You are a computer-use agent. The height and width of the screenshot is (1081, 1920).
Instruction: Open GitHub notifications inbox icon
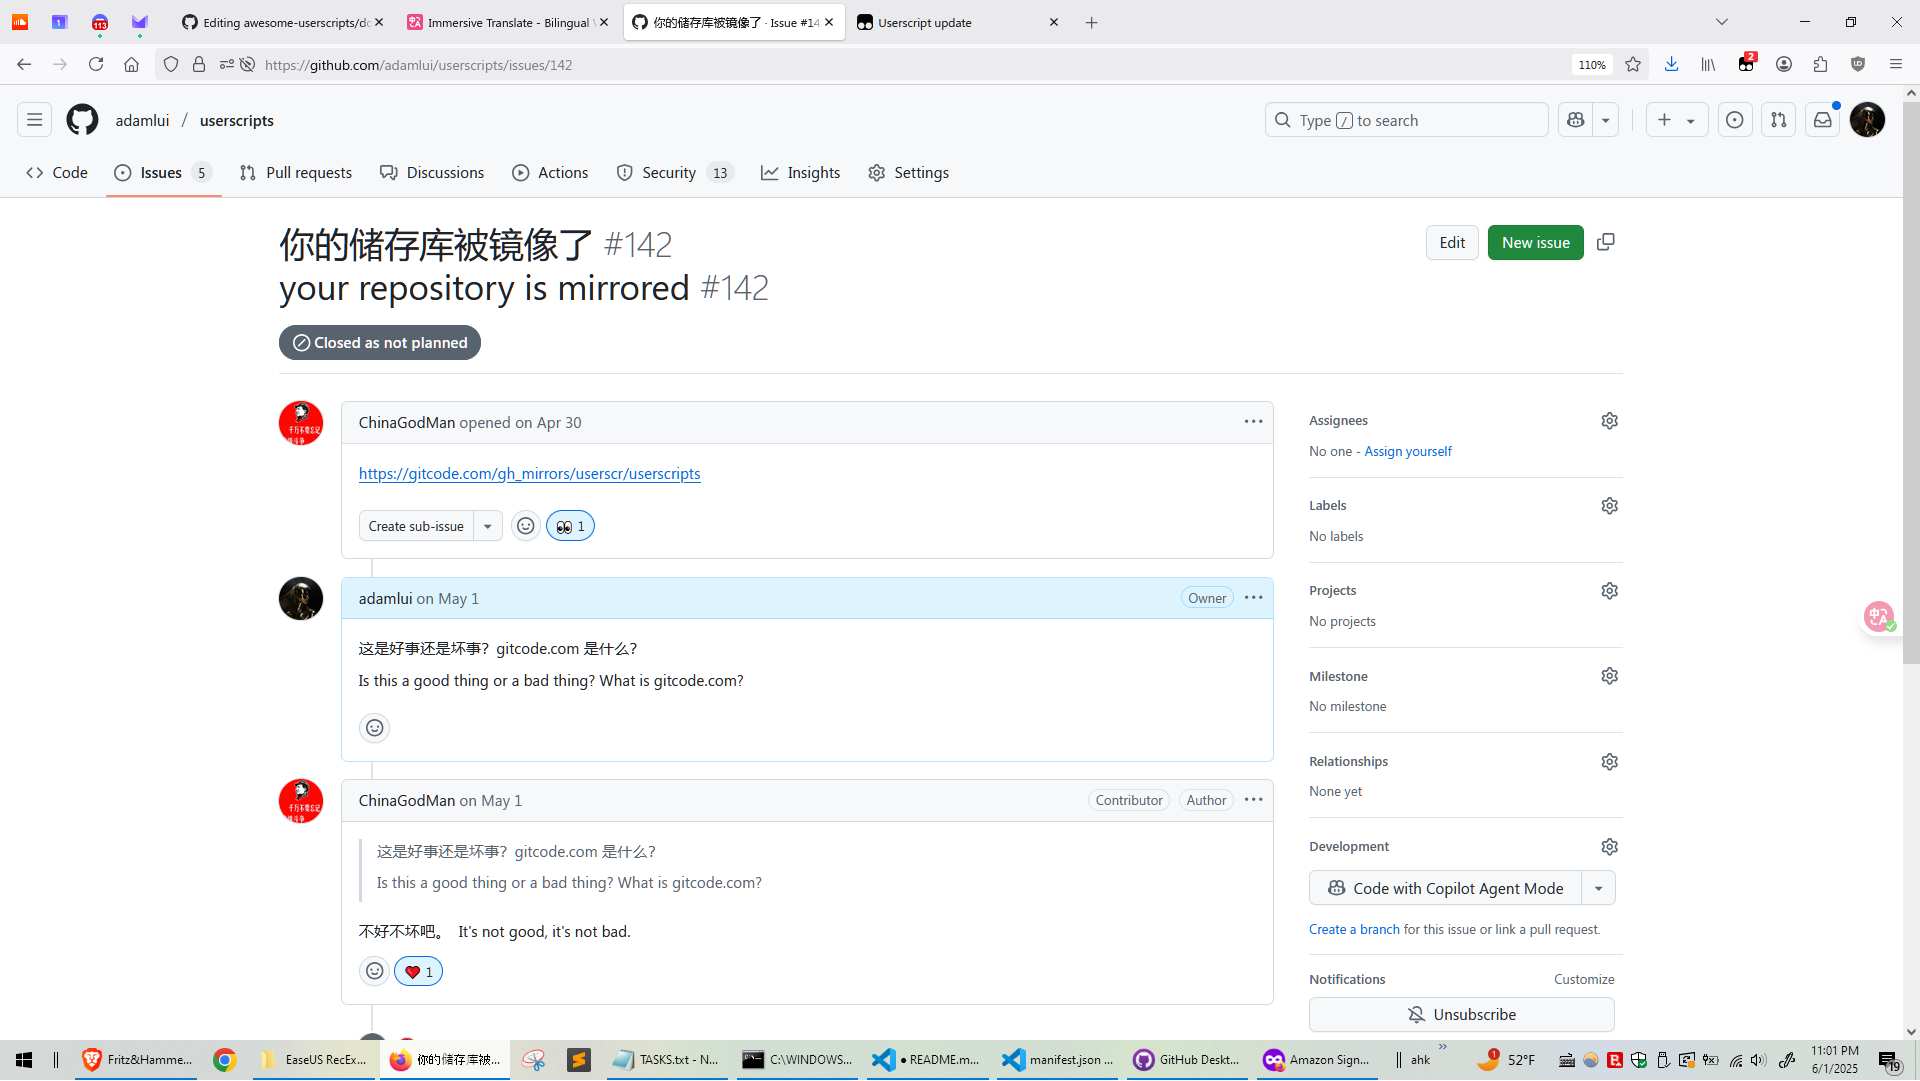point(1822,120)
